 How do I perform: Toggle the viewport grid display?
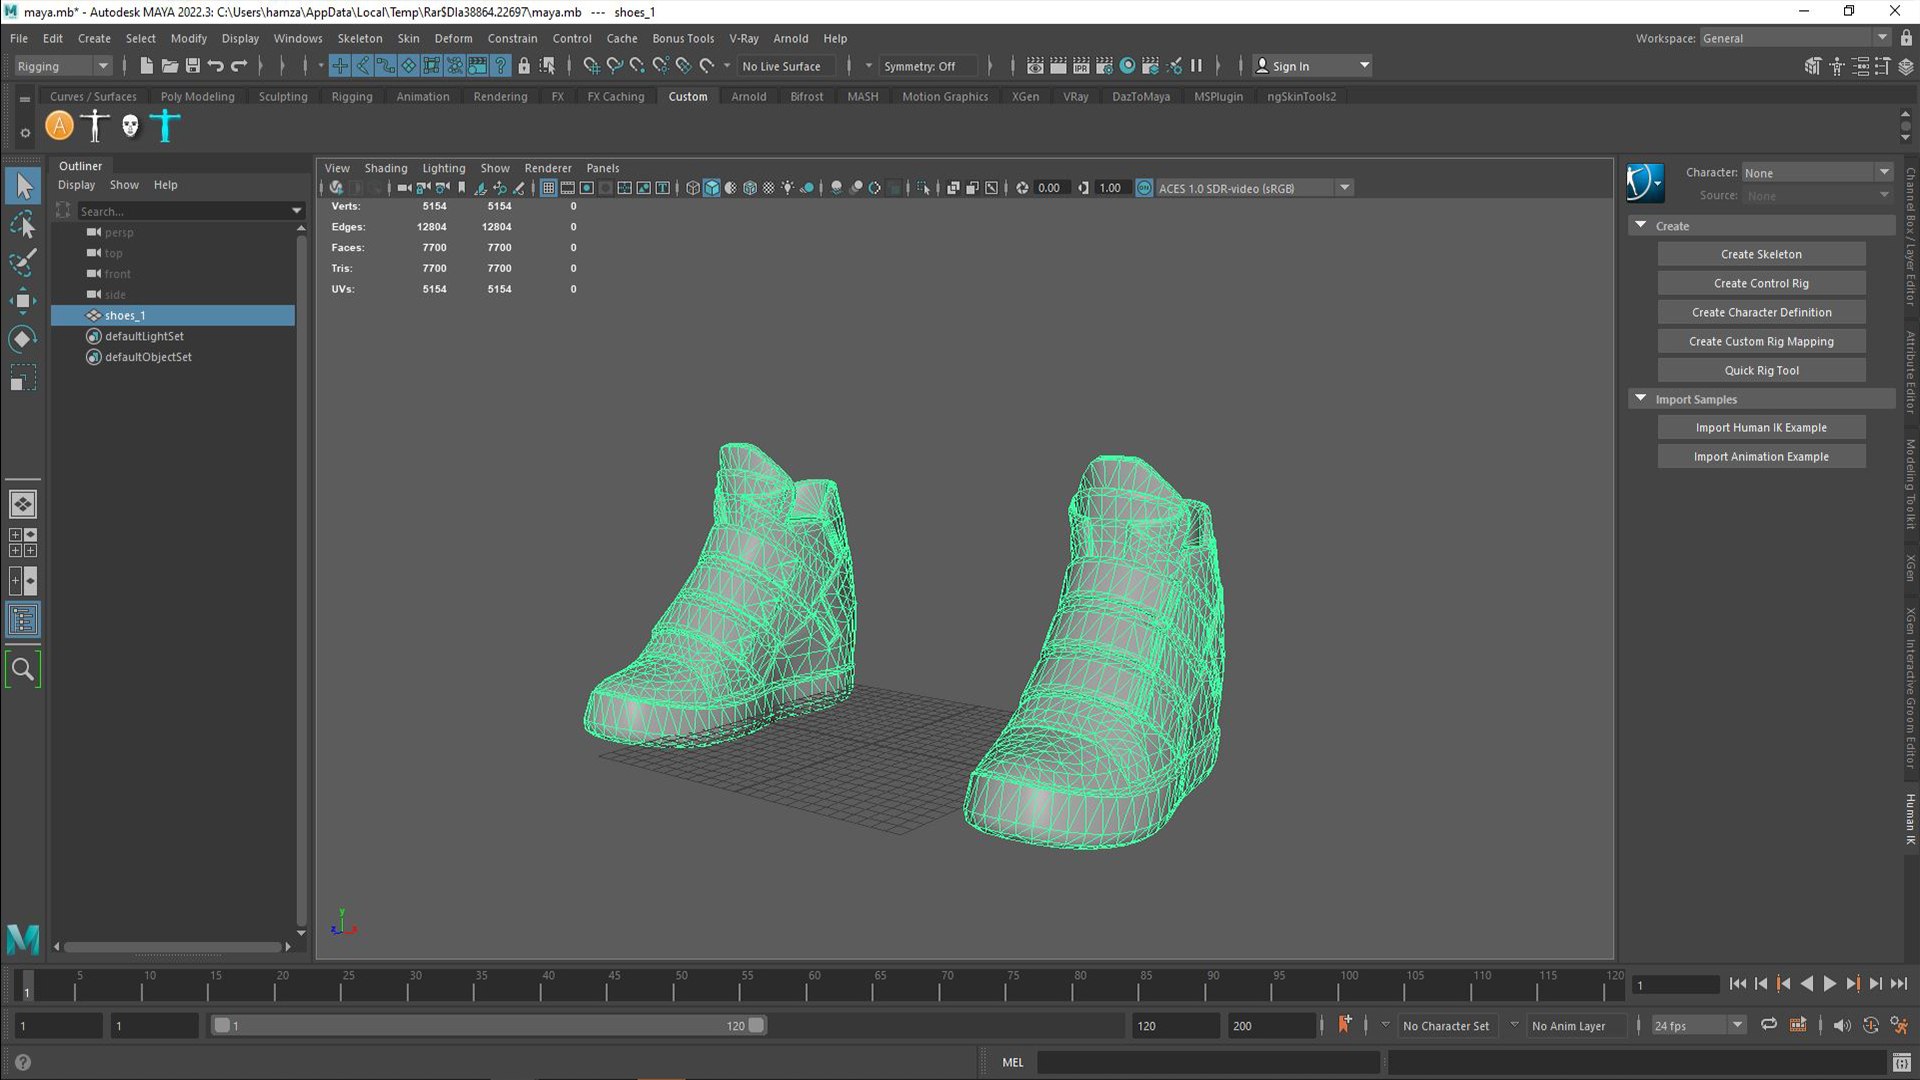click(548, 188)
